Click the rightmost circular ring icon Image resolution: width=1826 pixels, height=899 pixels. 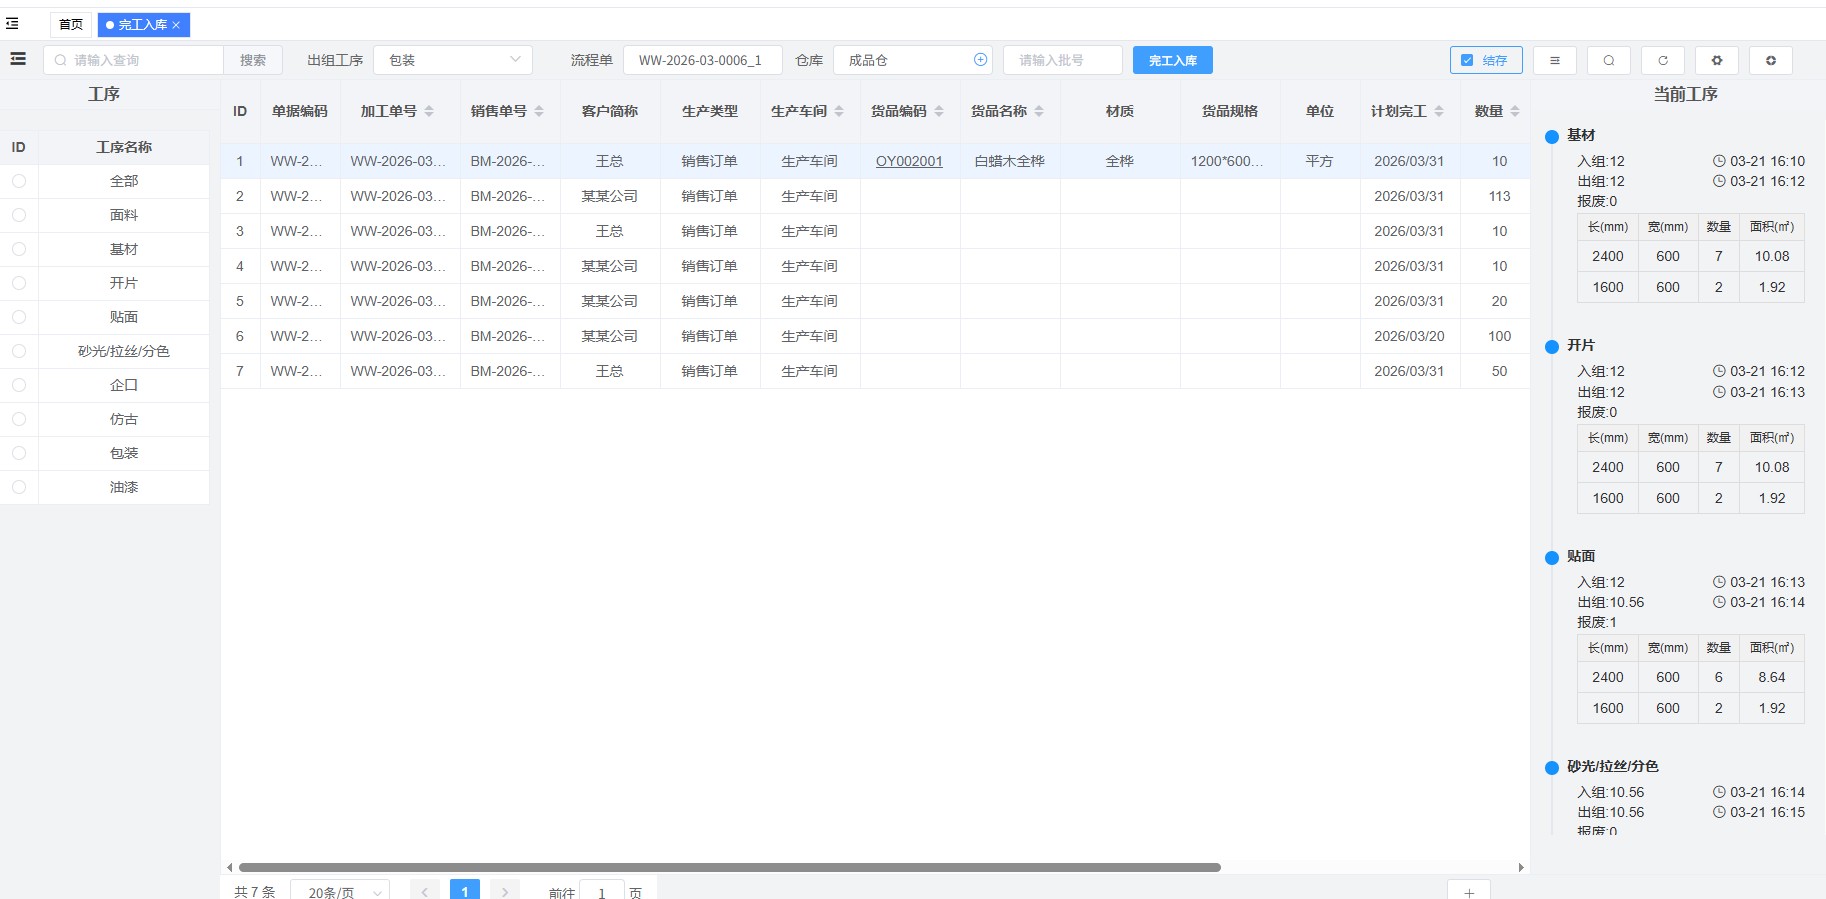coord(1770,60)
